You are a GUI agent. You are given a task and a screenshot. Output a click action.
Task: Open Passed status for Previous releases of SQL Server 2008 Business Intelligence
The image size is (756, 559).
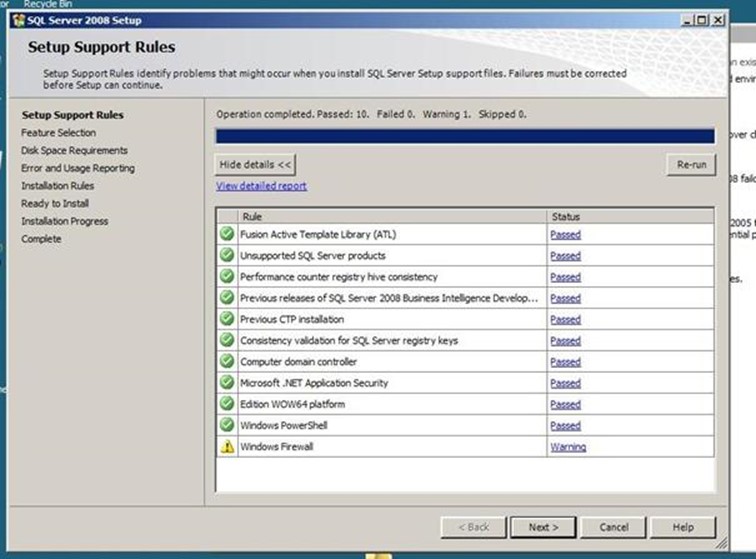(566, 299)
